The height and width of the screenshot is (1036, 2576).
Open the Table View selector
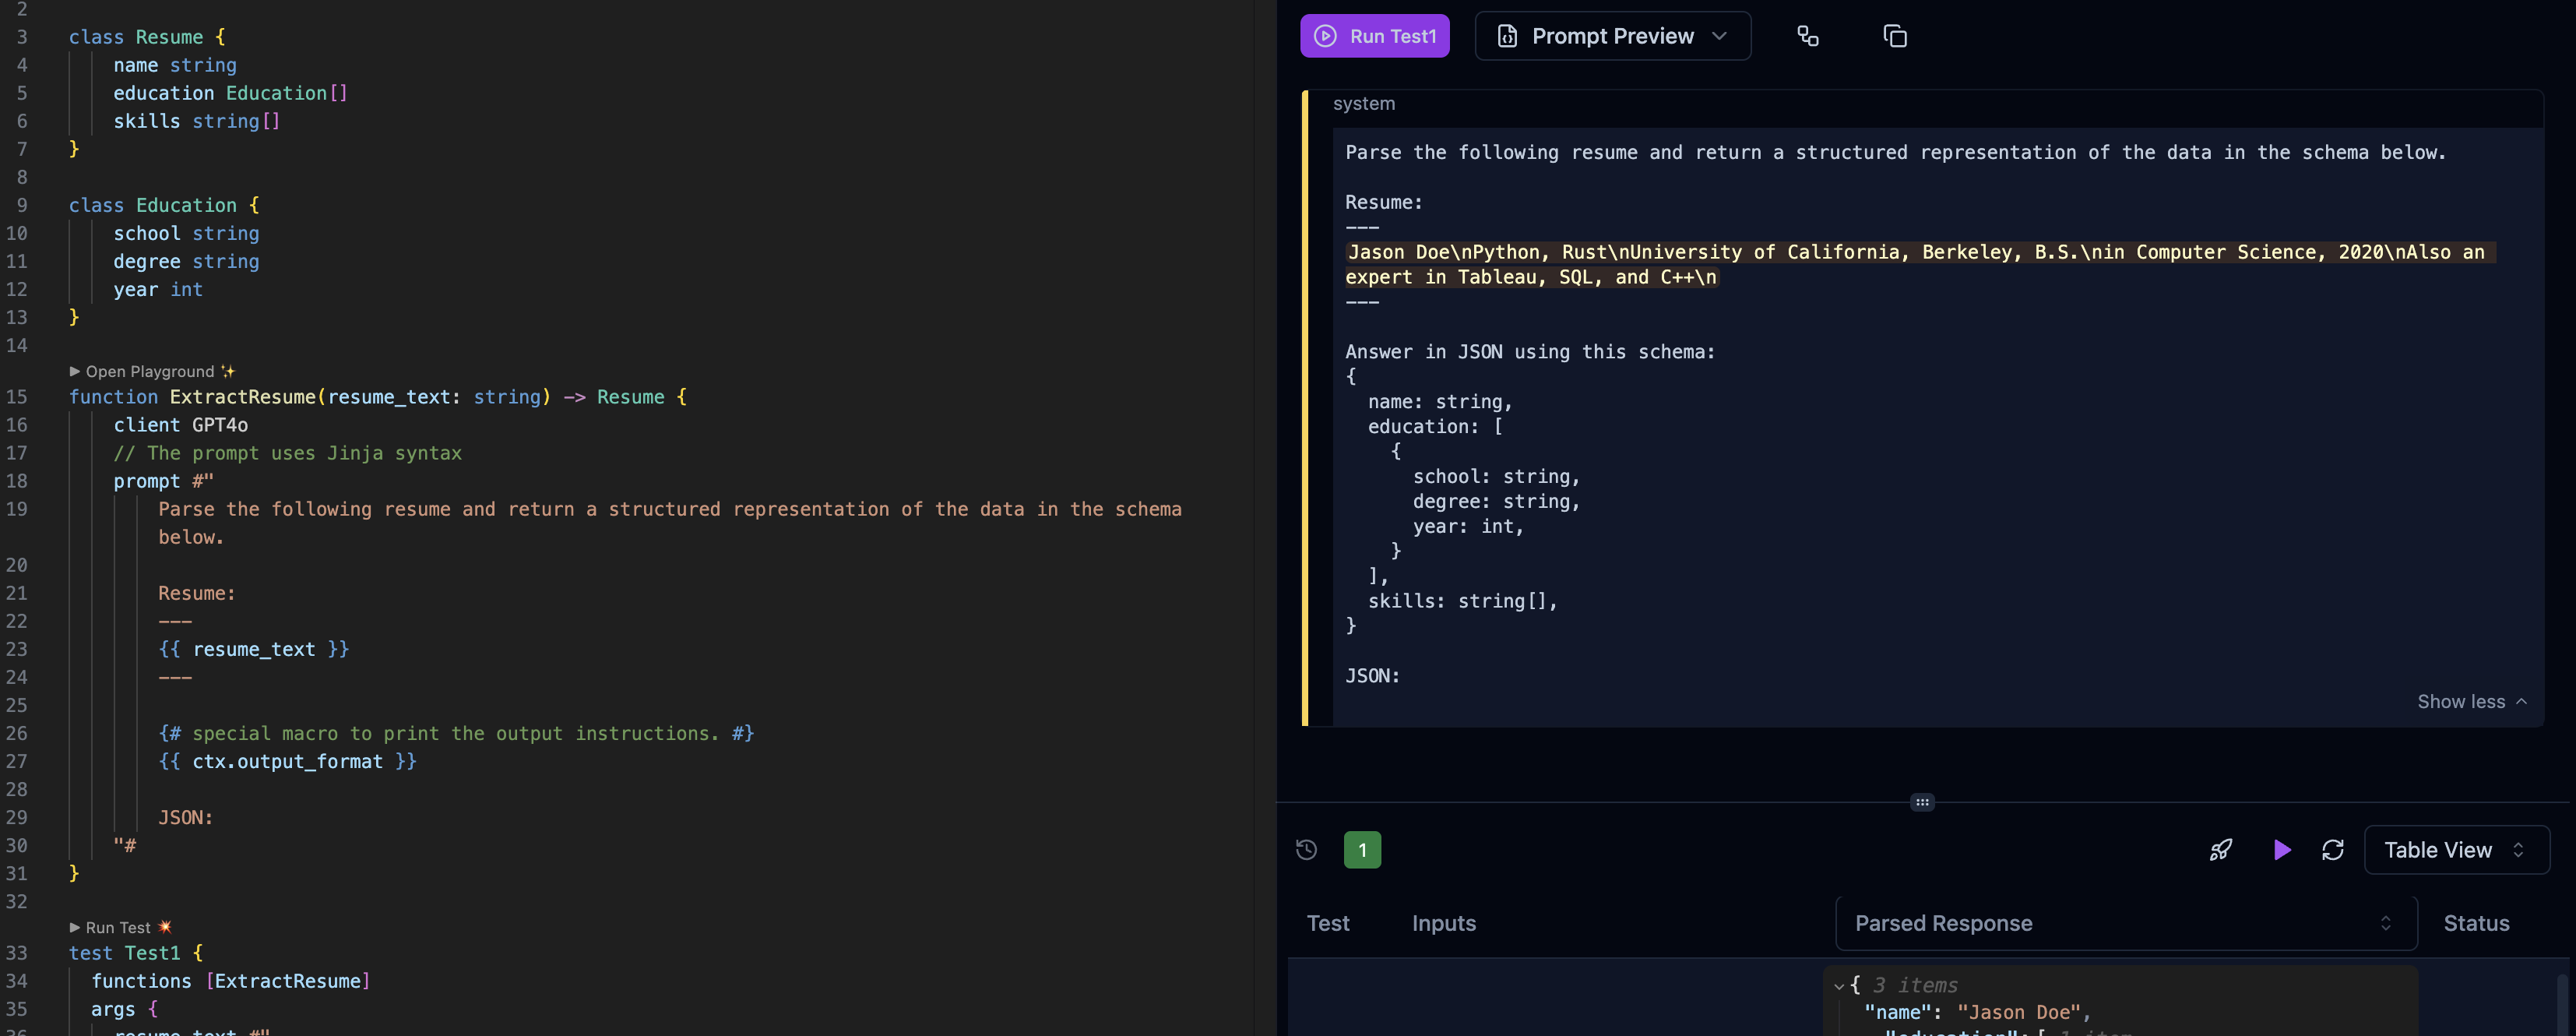[2457, 849]
